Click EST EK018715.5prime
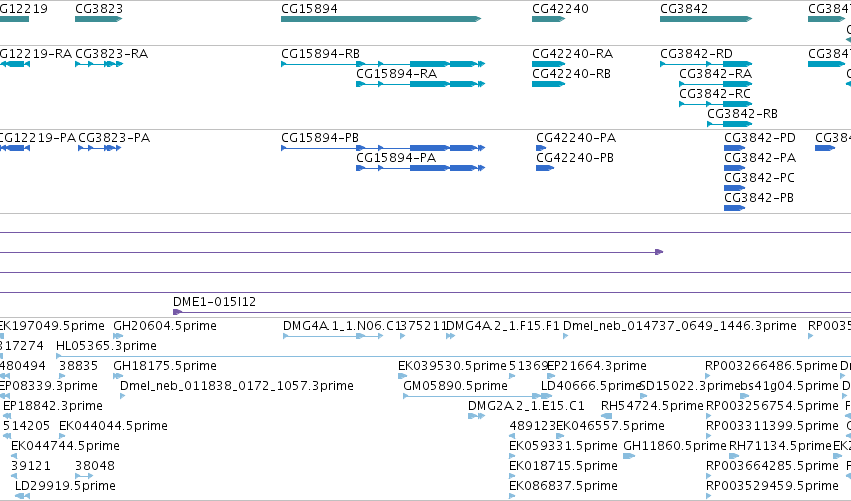Viewport: 851px width, 501px height. (x=563, y=466)
